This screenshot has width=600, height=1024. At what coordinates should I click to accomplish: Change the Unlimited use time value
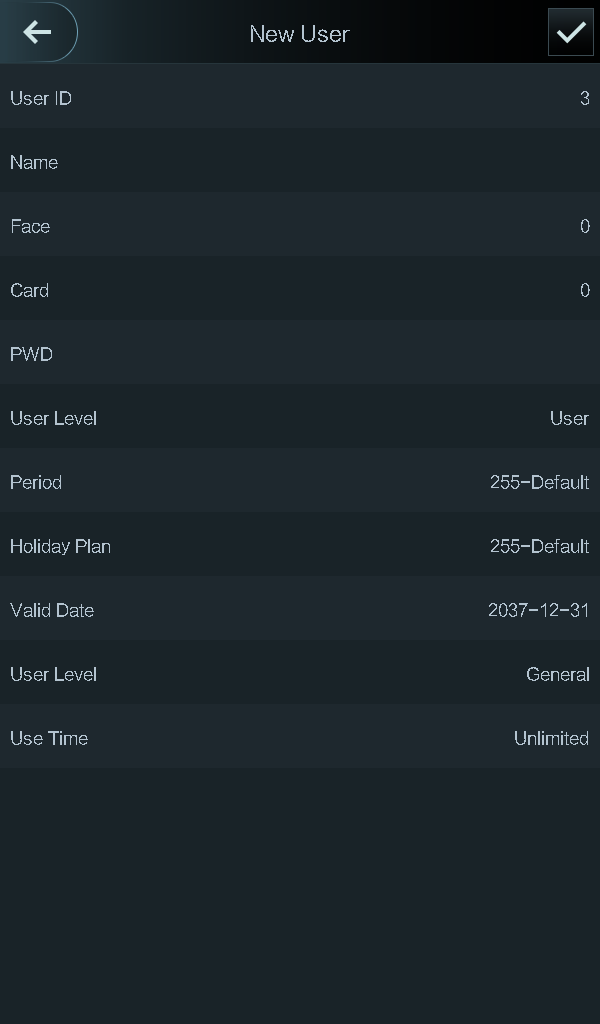(x=551, y=738)
